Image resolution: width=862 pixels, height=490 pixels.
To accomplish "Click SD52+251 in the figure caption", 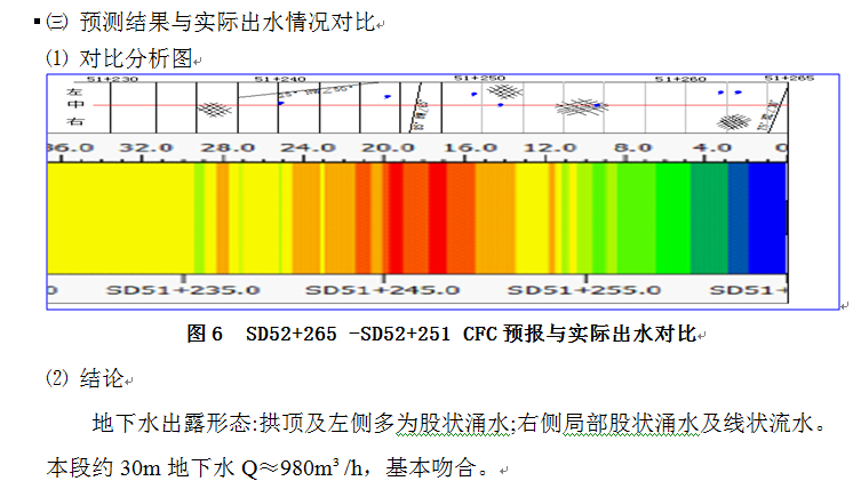I will [x=405, y=334].
